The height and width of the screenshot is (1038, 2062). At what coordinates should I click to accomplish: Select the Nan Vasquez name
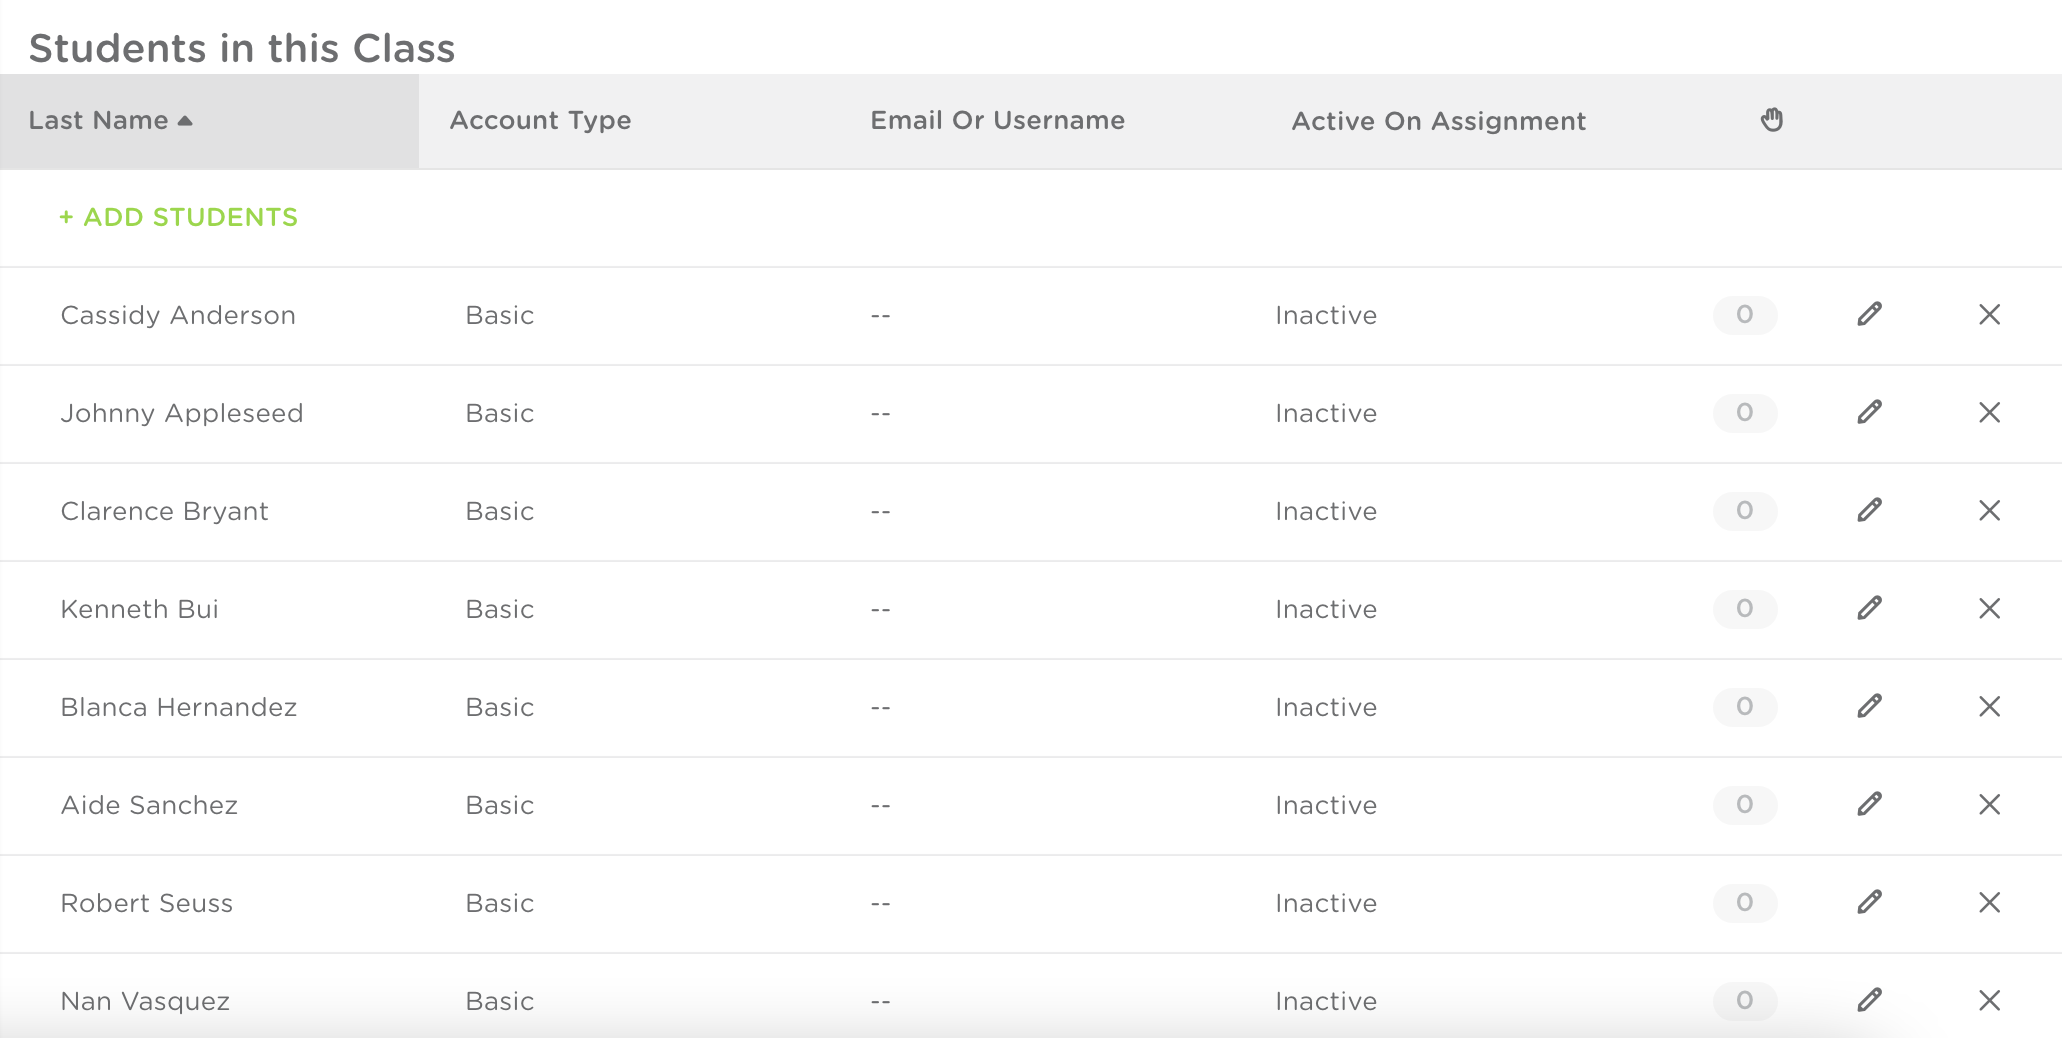pyautogui.click(x=145, y=1002)
